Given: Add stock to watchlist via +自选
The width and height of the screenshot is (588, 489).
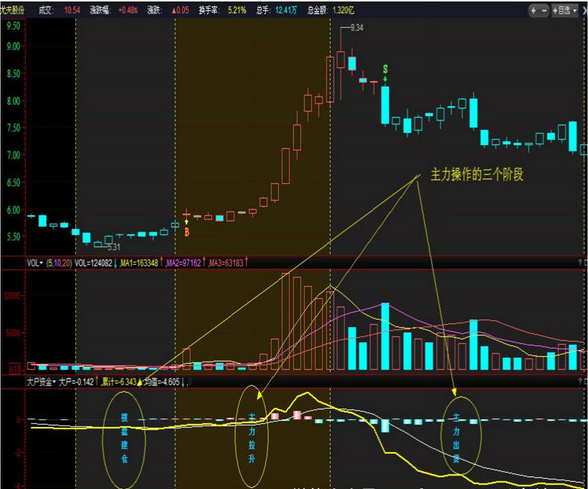Looking at the screenshot, I should [x=561, y=10].
